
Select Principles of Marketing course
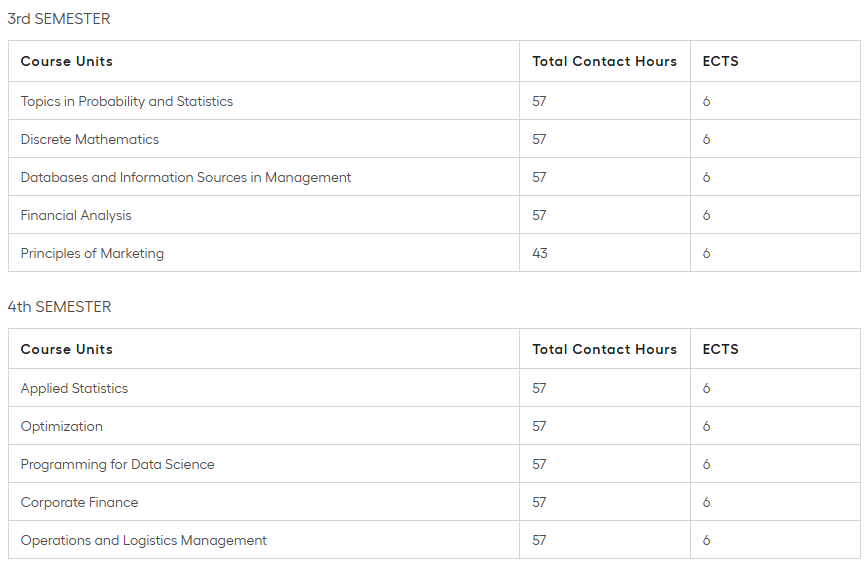[92, 253]
